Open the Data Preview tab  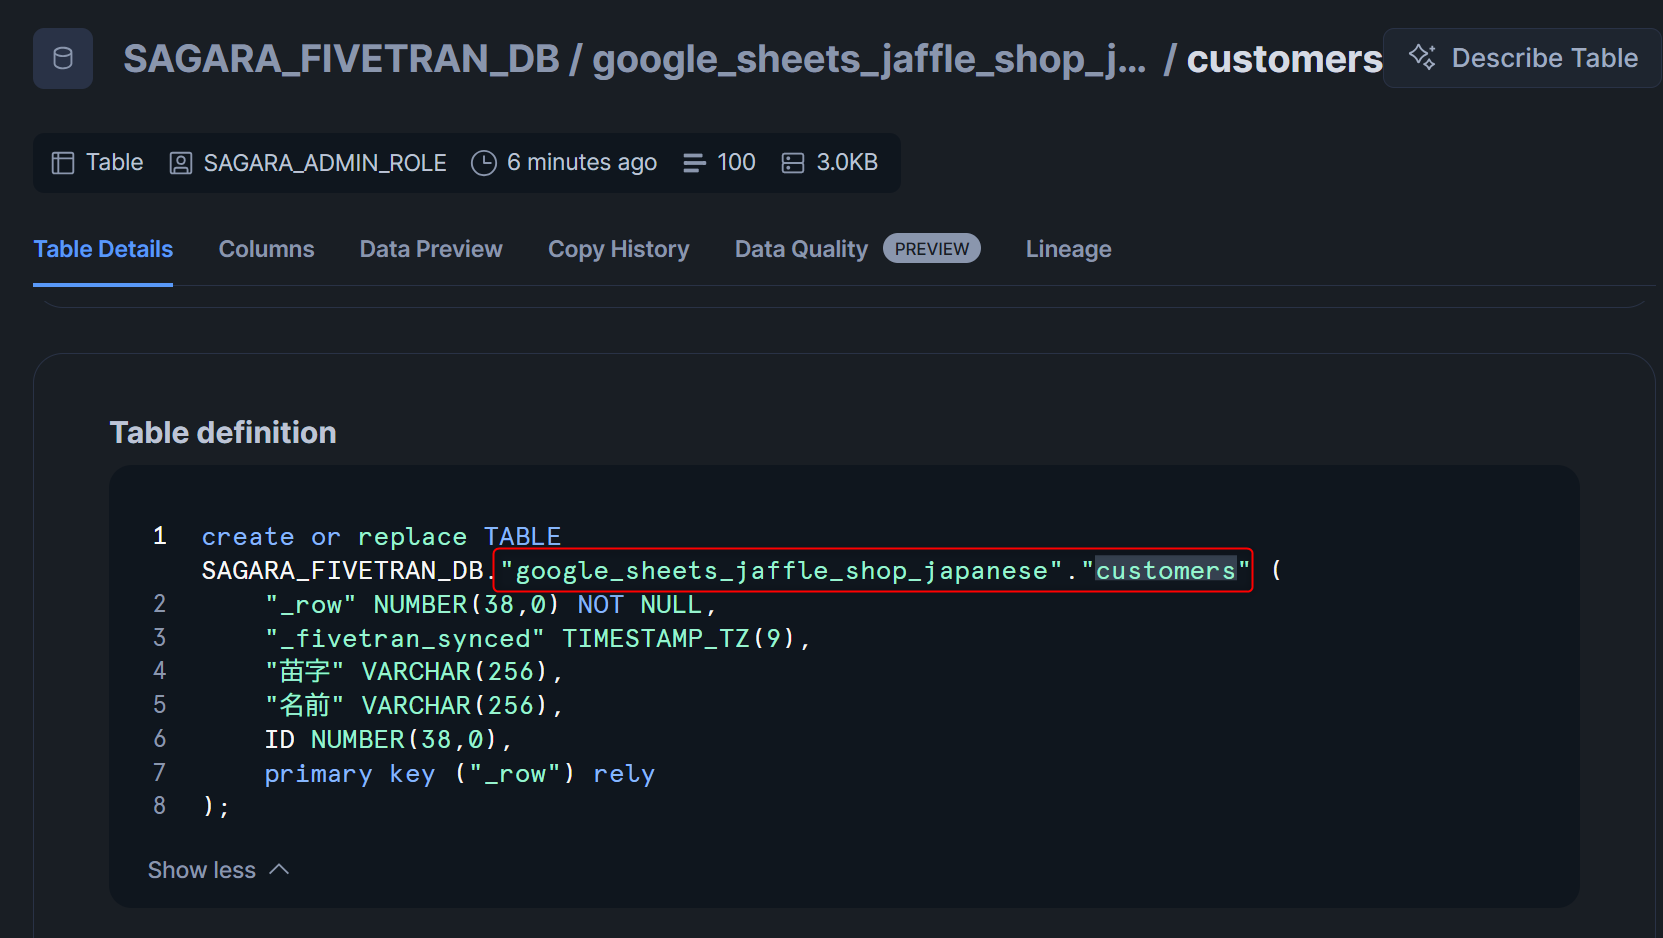point(431,249)
